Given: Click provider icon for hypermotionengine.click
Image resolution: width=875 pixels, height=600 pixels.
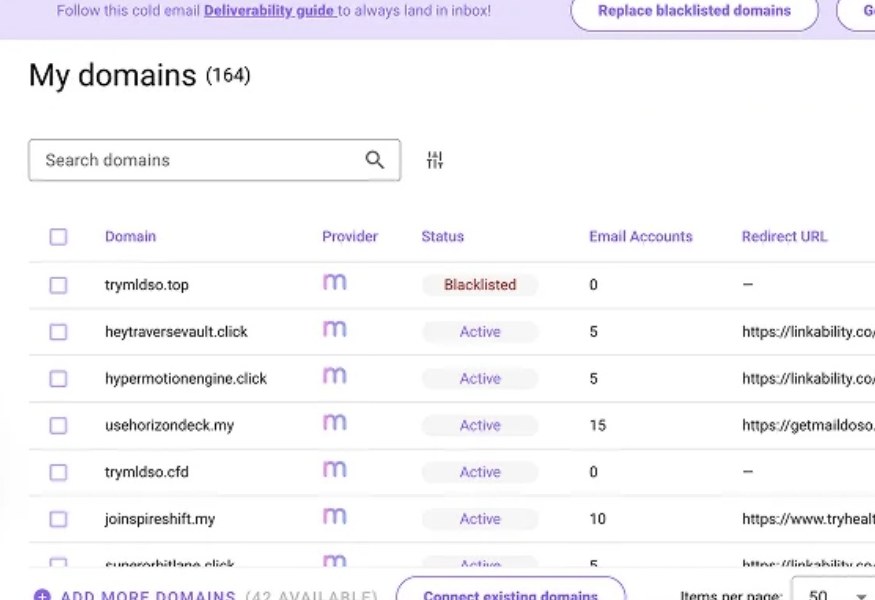Looking at the screenshot, I should point(335,376).
